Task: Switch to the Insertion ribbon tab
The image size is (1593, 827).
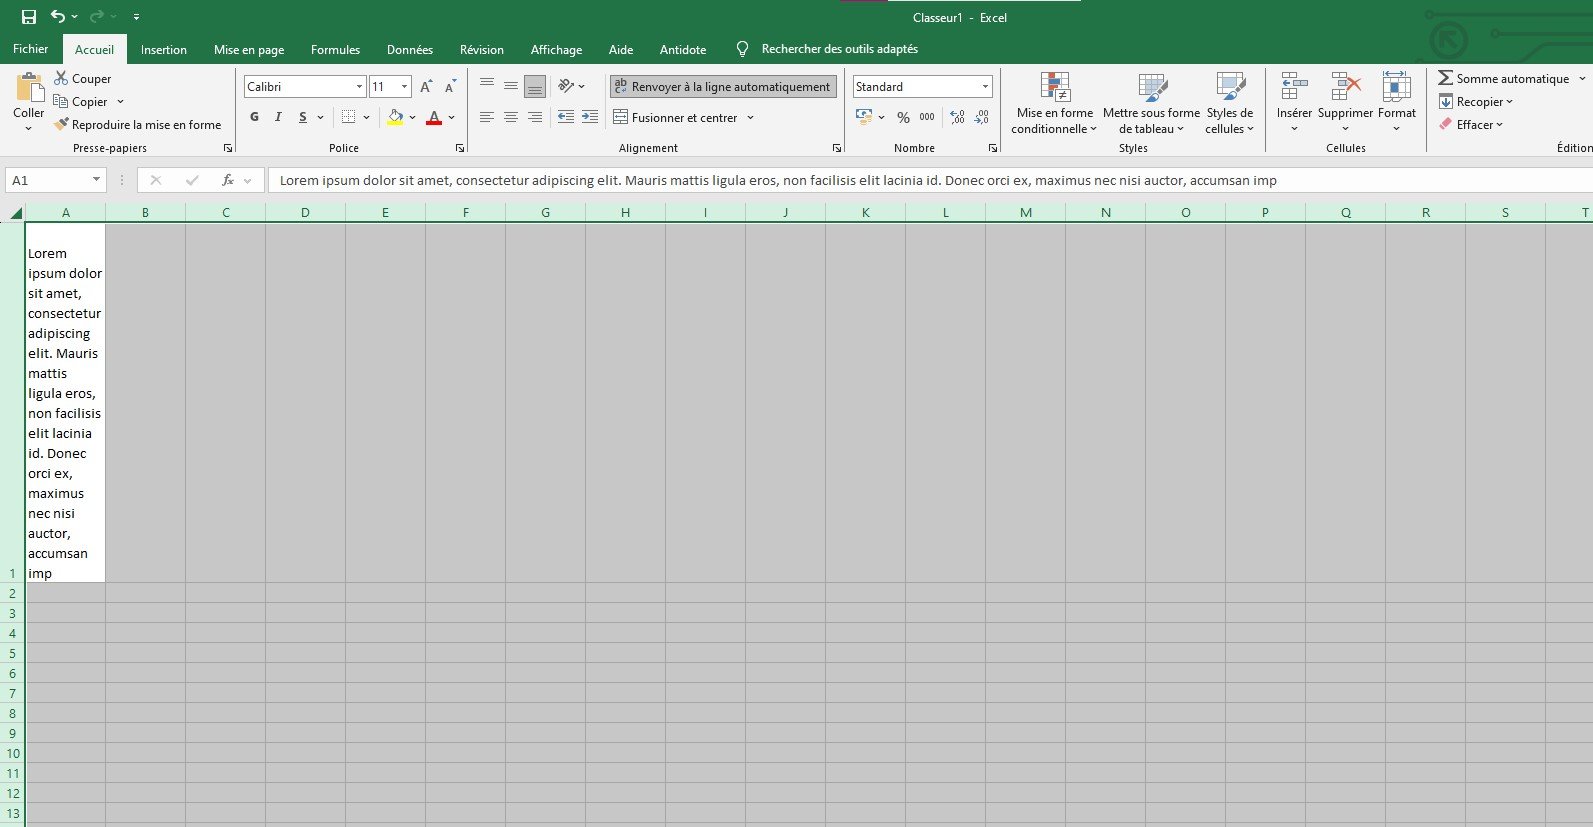Action: point(163,49)
